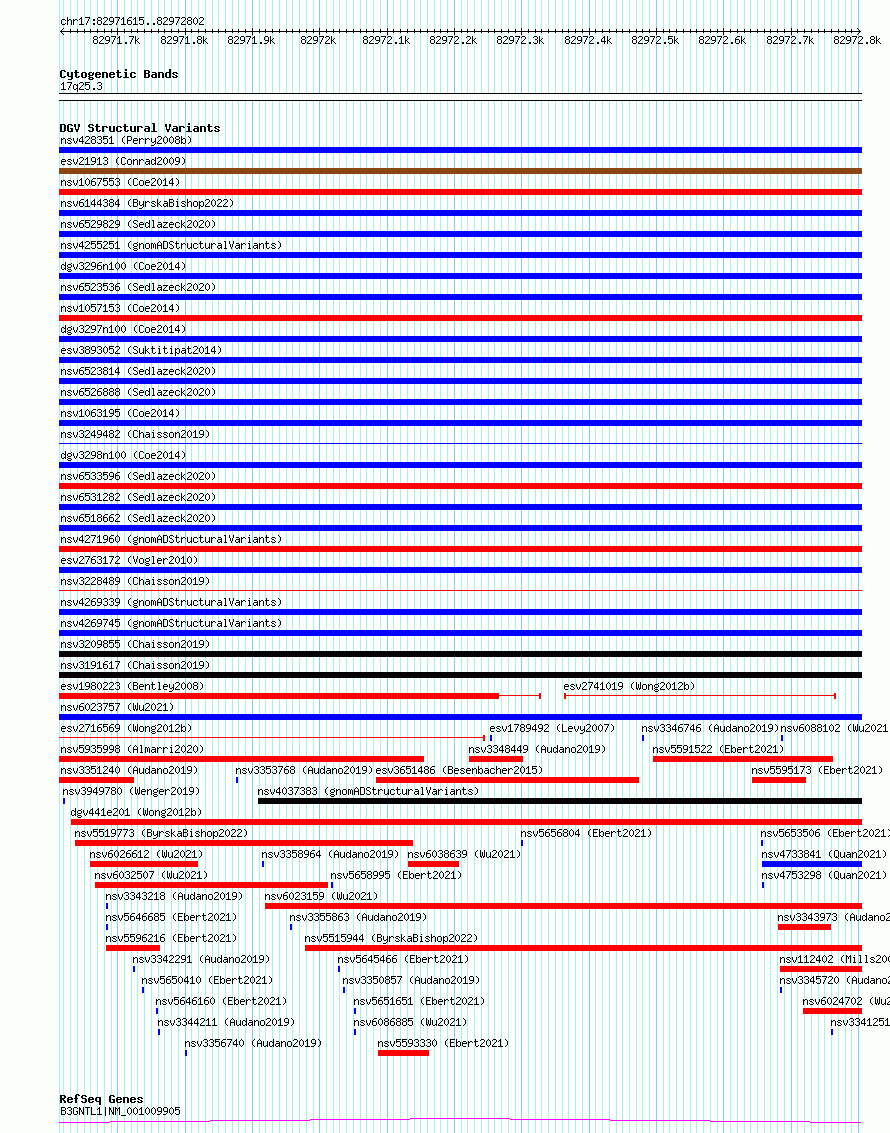Select the Cytogenetic Bands track title

pyautogui.click(x=119, y=74)
